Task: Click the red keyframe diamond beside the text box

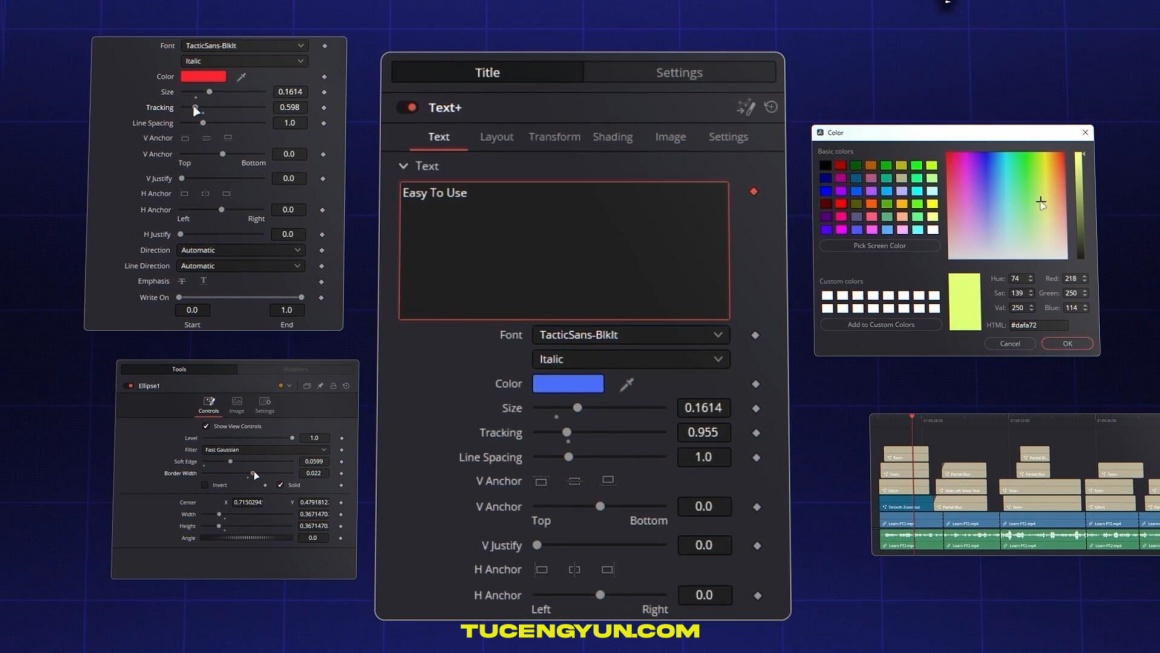Action: (x=754, y=191)
